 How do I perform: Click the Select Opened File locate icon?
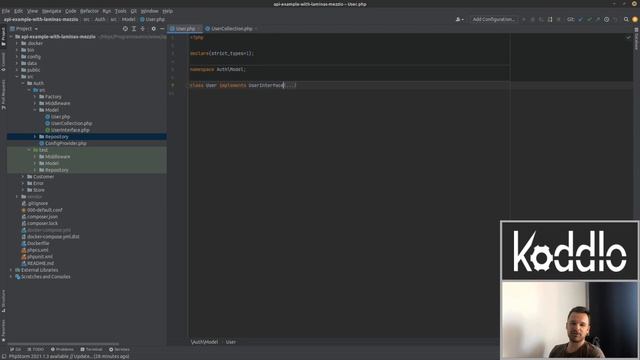[x=125, y=29]
